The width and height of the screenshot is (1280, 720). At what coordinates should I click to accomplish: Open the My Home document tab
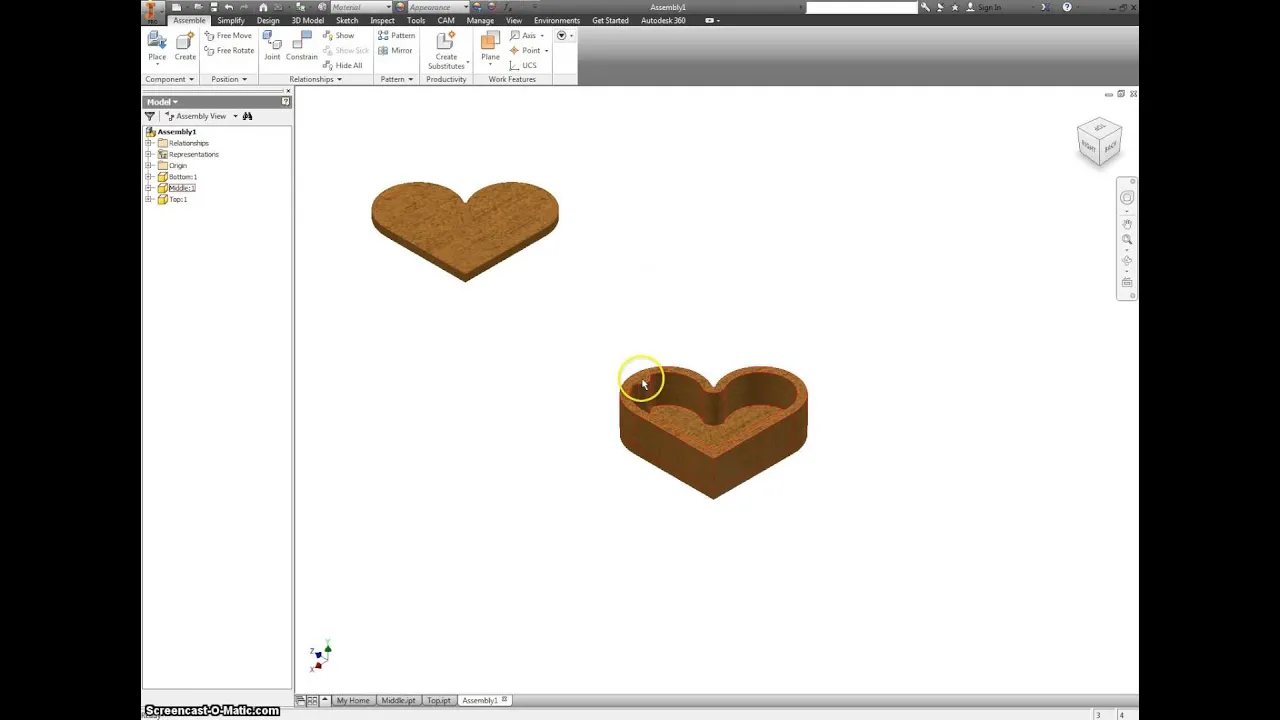click(352, 700)
